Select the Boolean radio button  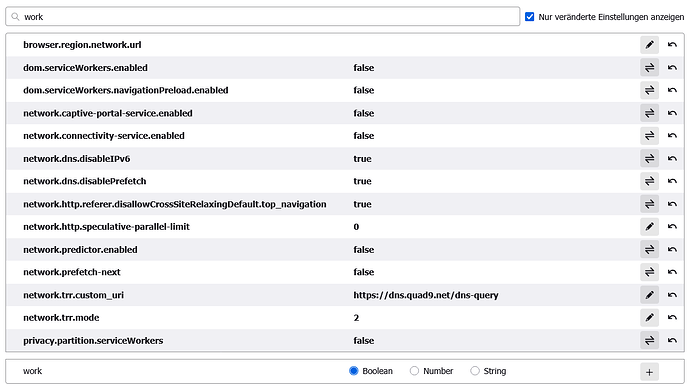click(353, 371)
